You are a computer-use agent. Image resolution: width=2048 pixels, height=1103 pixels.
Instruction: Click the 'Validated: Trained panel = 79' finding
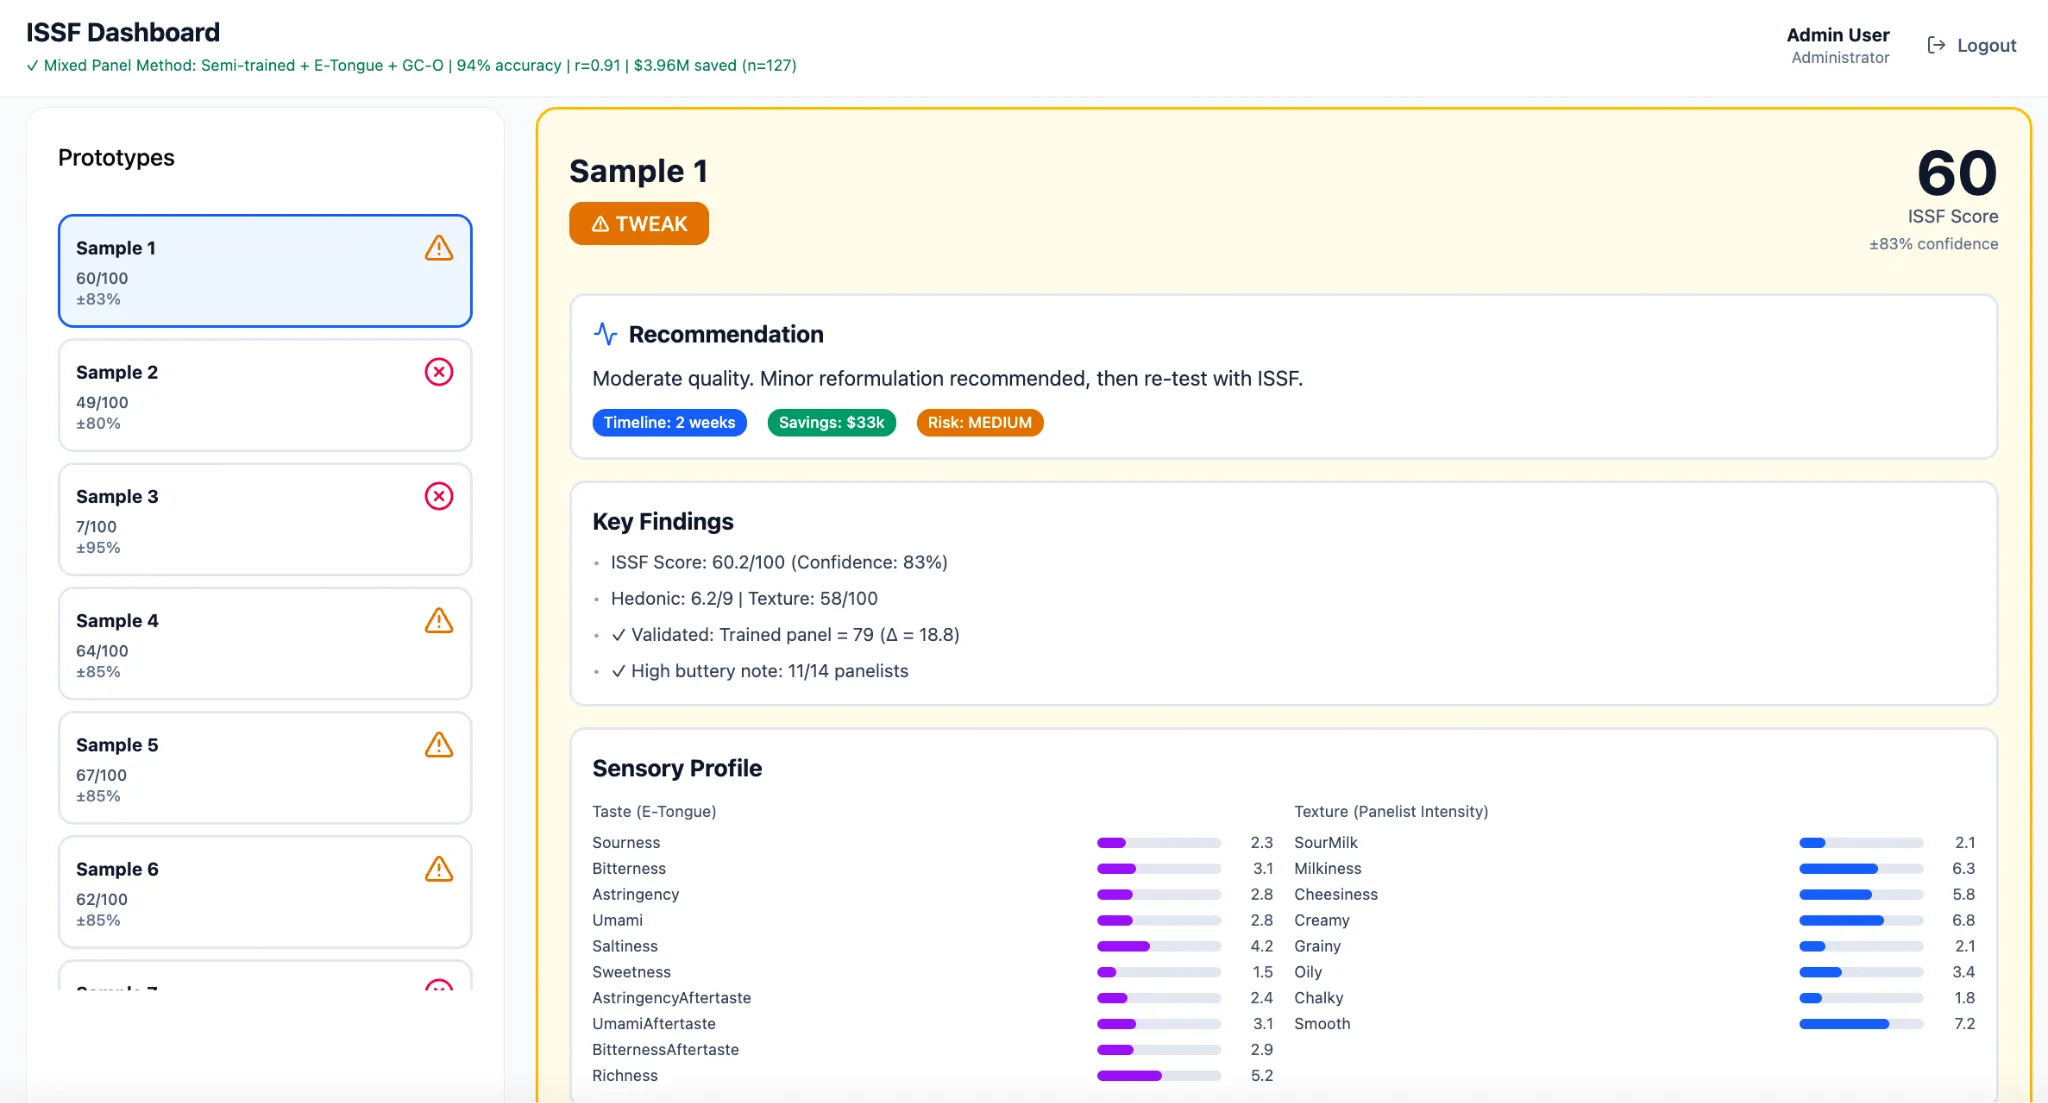point(785,635)
